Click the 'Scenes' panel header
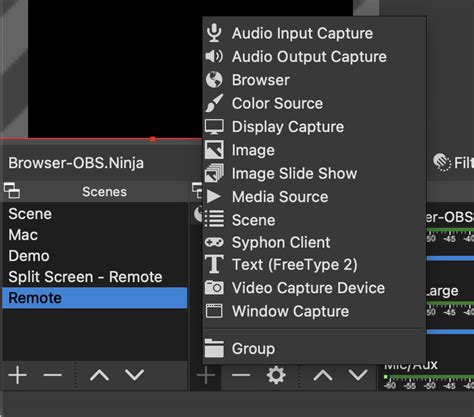The width and height of the screenshot is (474, 417). point(104,192)
